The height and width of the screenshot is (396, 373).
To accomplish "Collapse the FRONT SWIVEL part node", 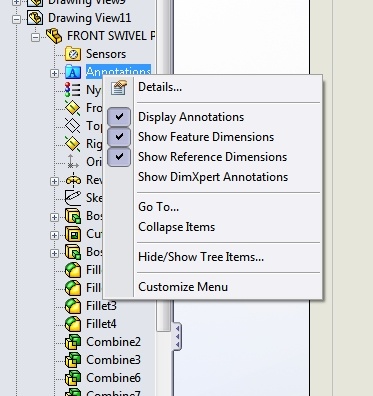I will coord(35,37).
